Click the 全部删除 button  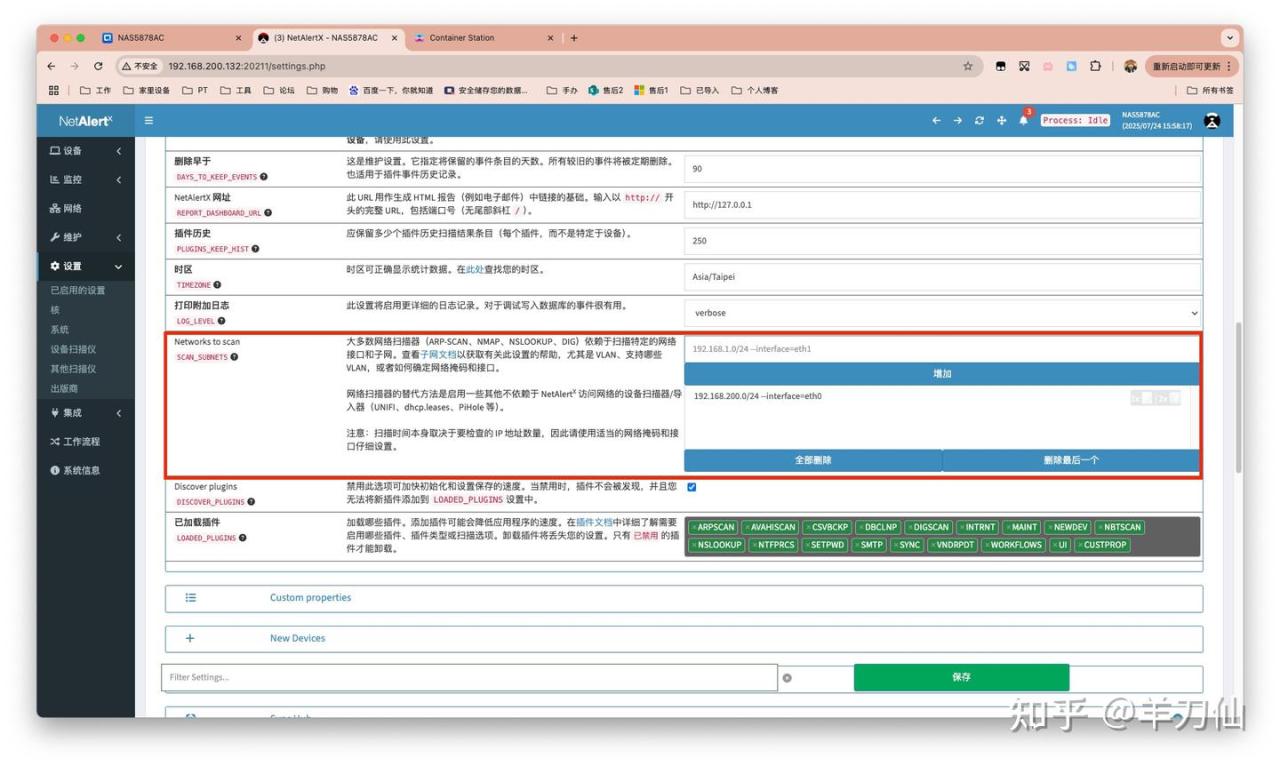pyautogui.click(x=812, y=460)
